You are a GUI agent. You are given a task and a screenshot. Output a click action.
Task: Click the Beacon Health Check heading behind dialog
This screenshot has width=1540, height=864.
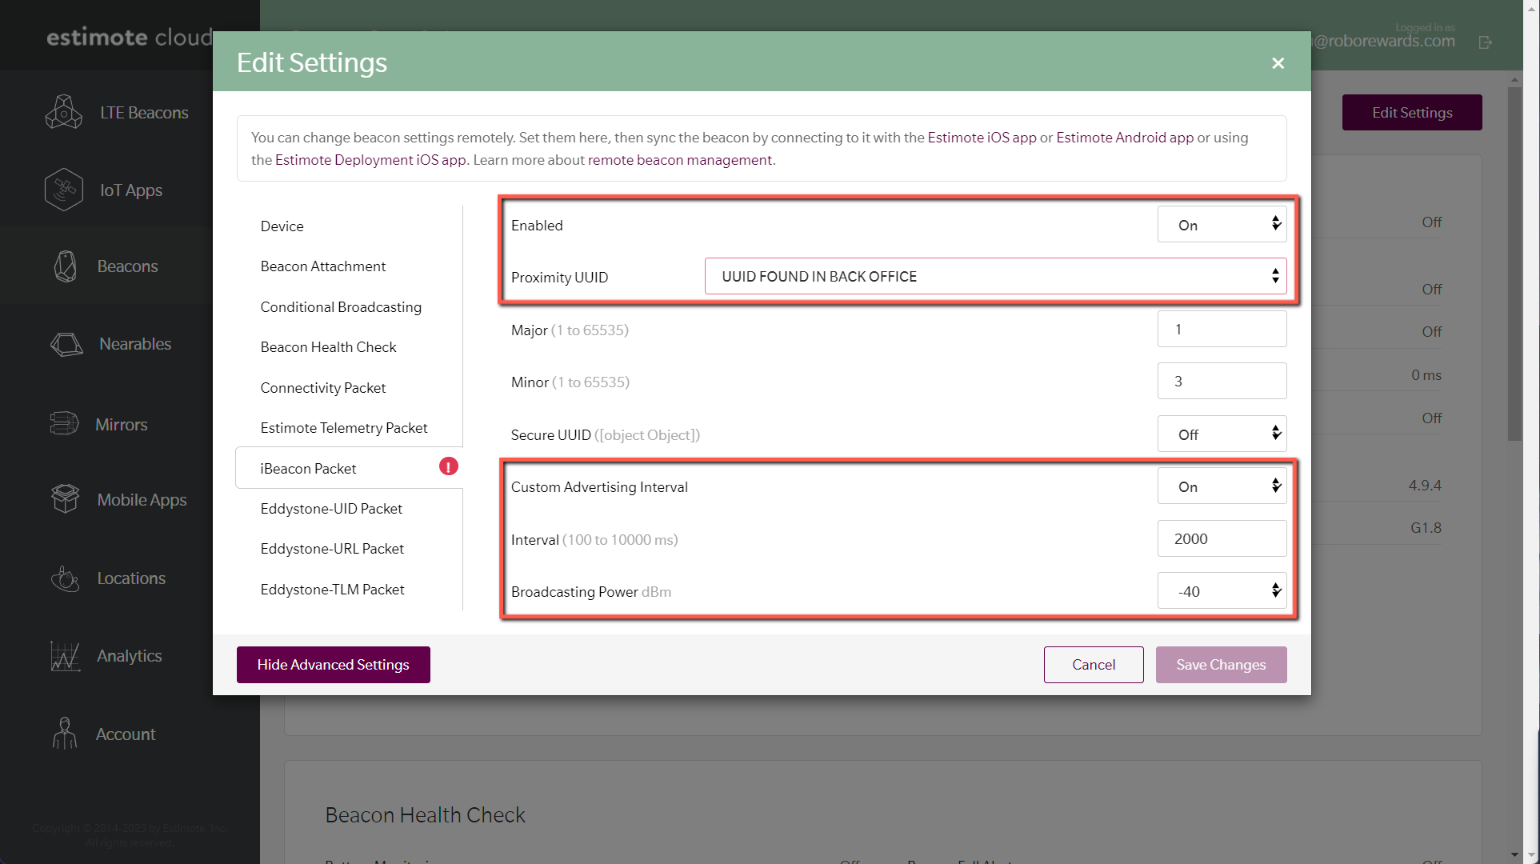[425, 814]
